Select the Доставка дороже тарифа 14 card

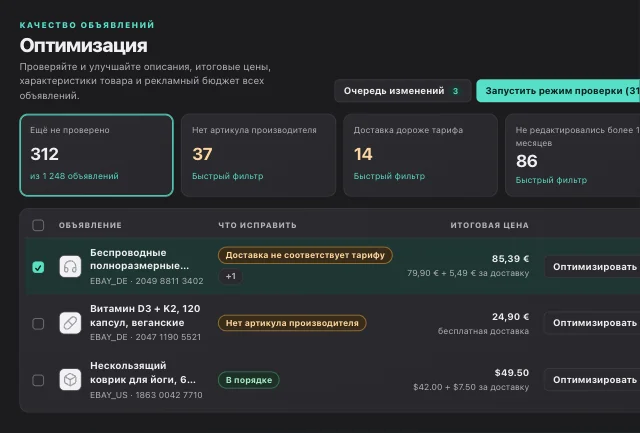pos(420,155)
